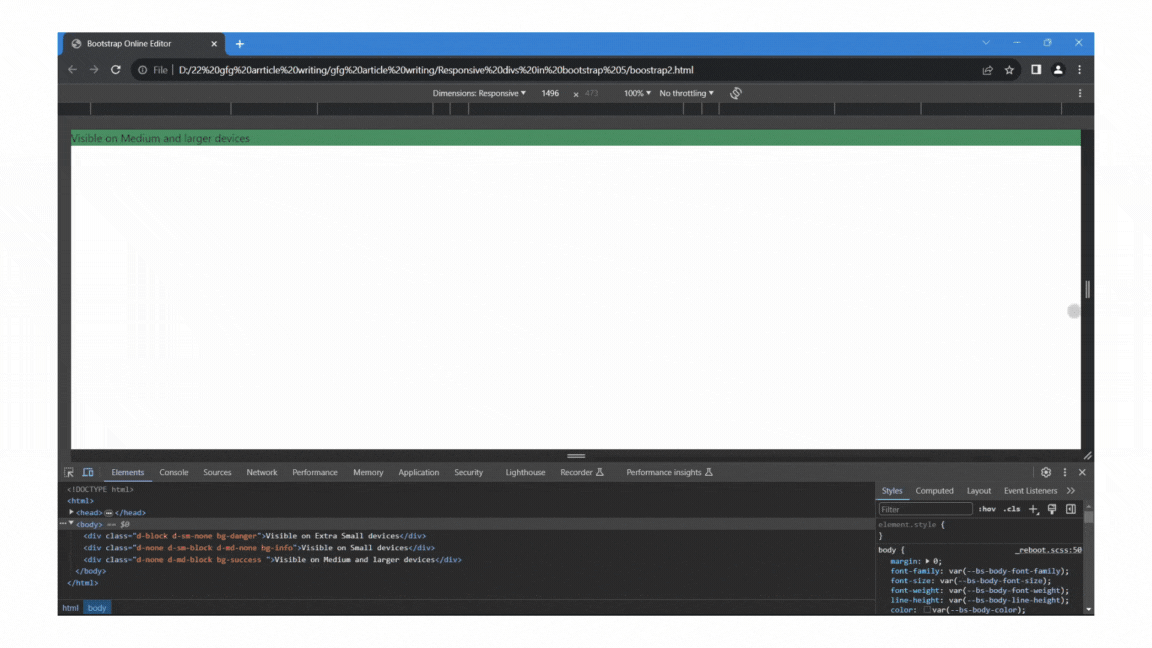Viewport: 1152px width, 648px height.
Task: Open the 100% zoom dropdown
Action: 637,93
